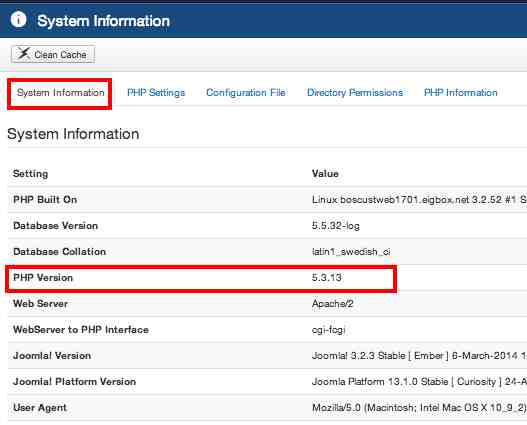Screen dimensions: 527x425
Task: Click the System Information page title
Action: [104, 21]
